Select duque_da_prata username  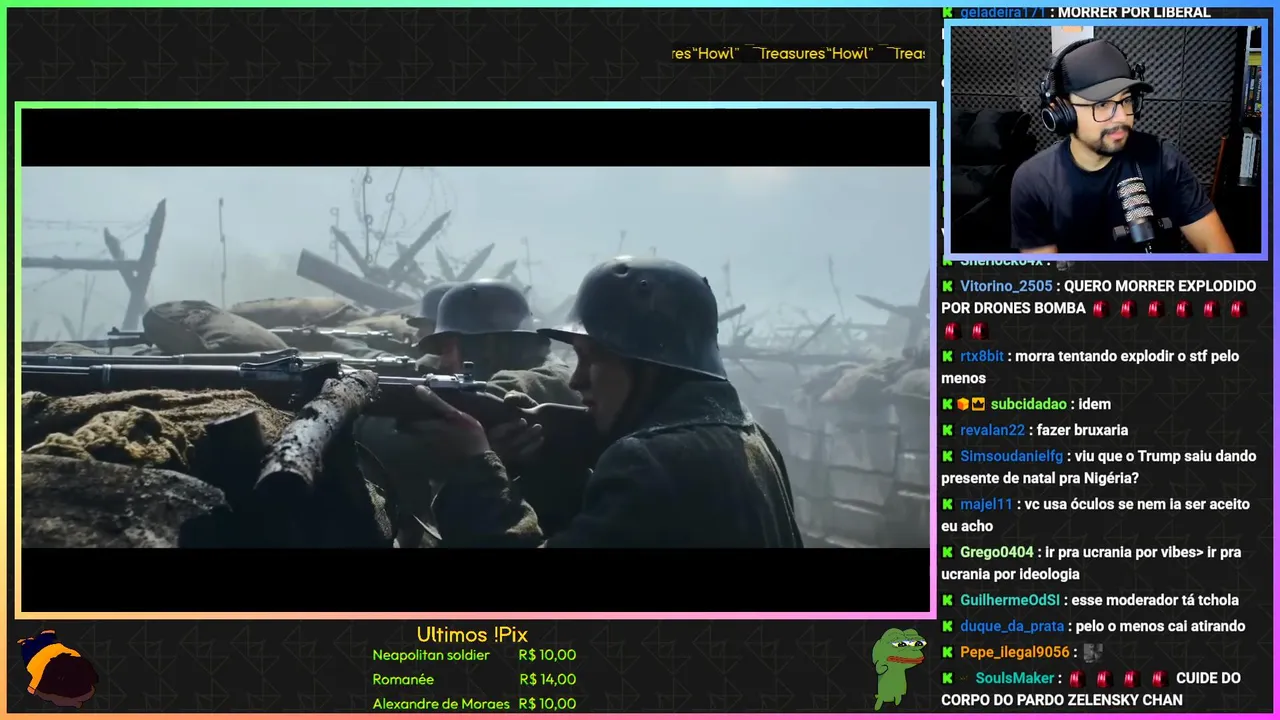click(1012, 626)
